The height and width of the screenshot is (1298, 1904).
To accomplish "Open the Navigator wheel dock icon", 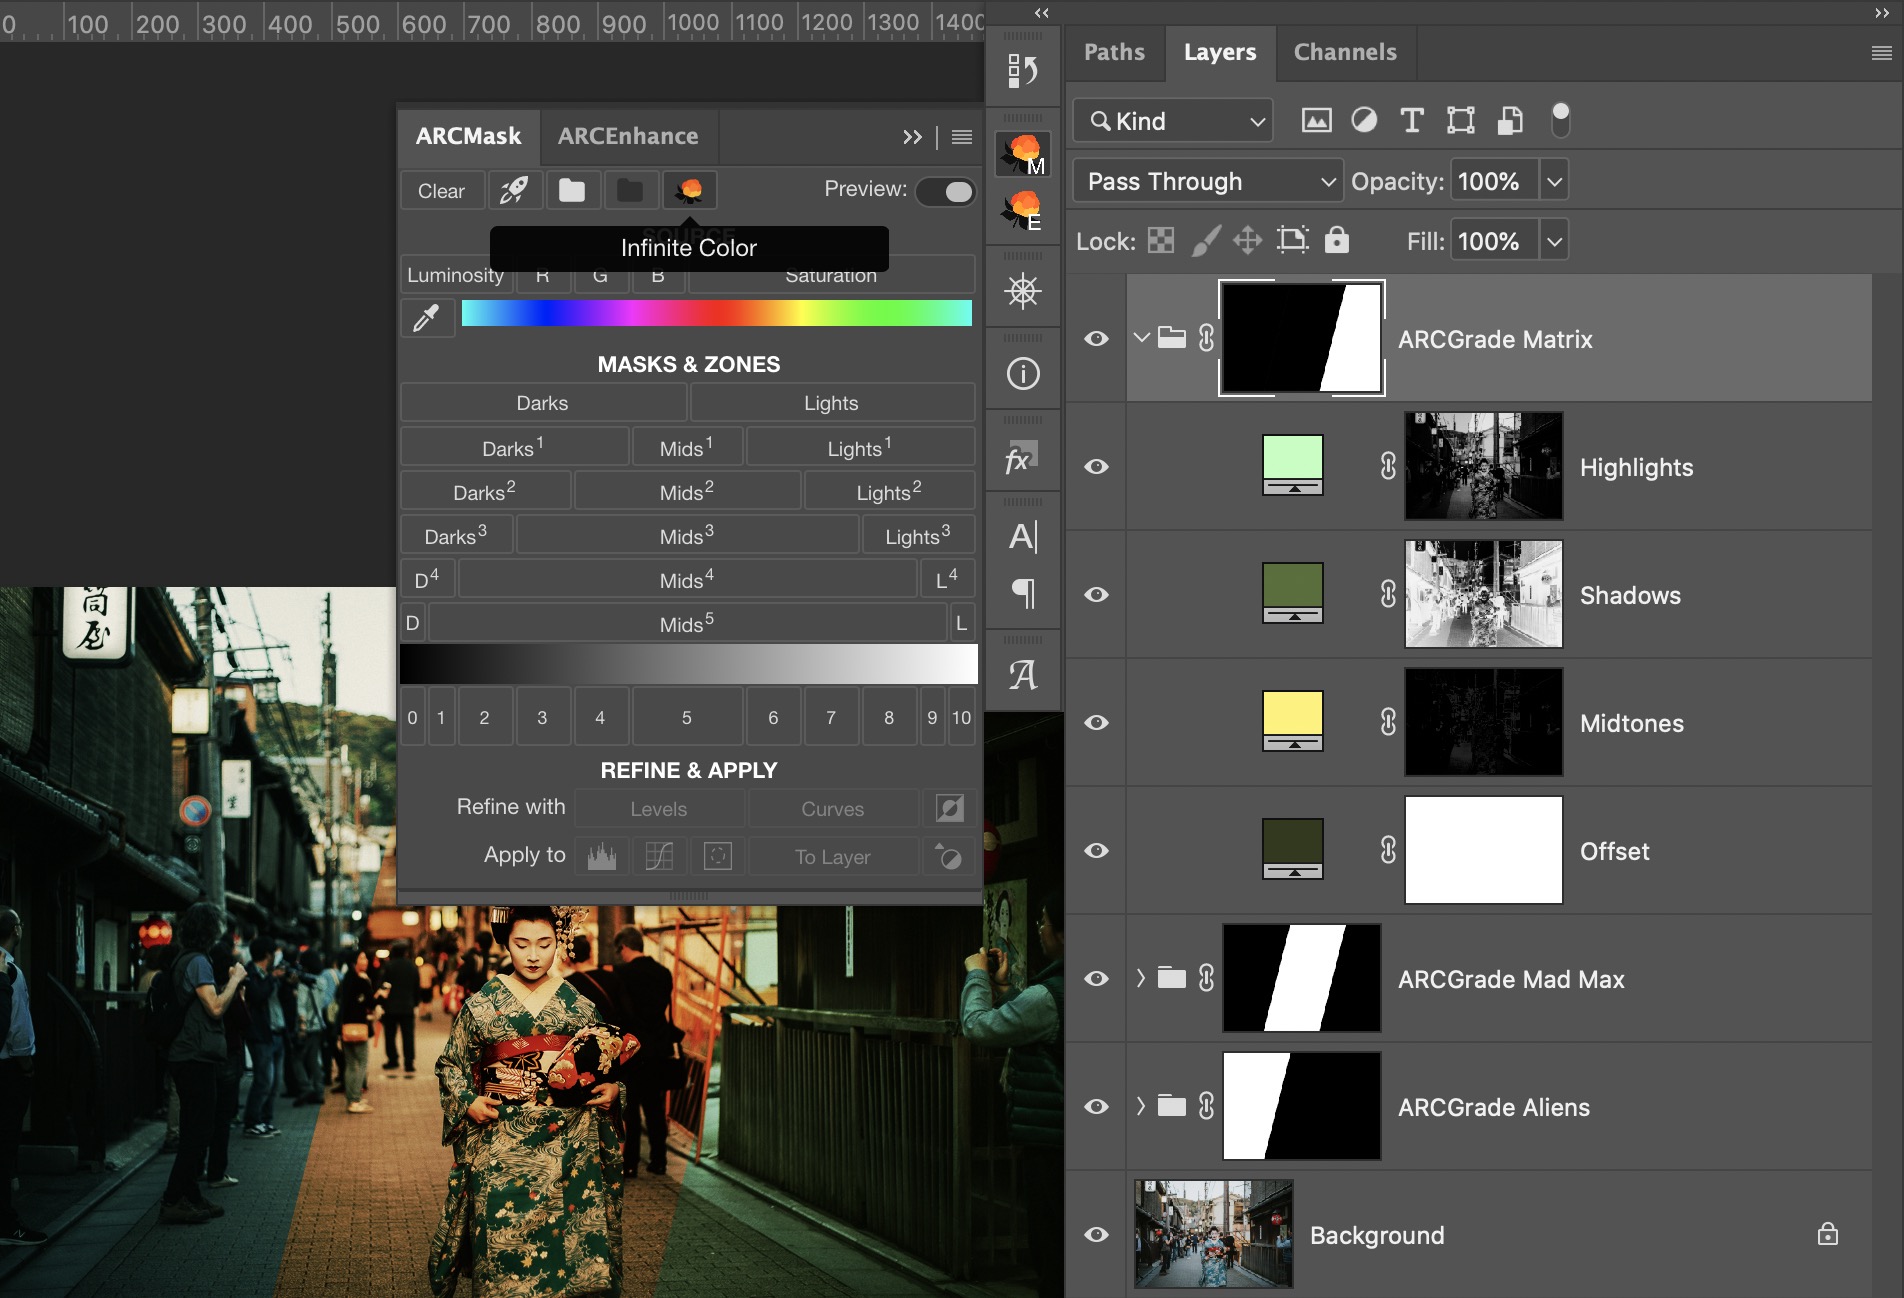I will point(1023,291).
